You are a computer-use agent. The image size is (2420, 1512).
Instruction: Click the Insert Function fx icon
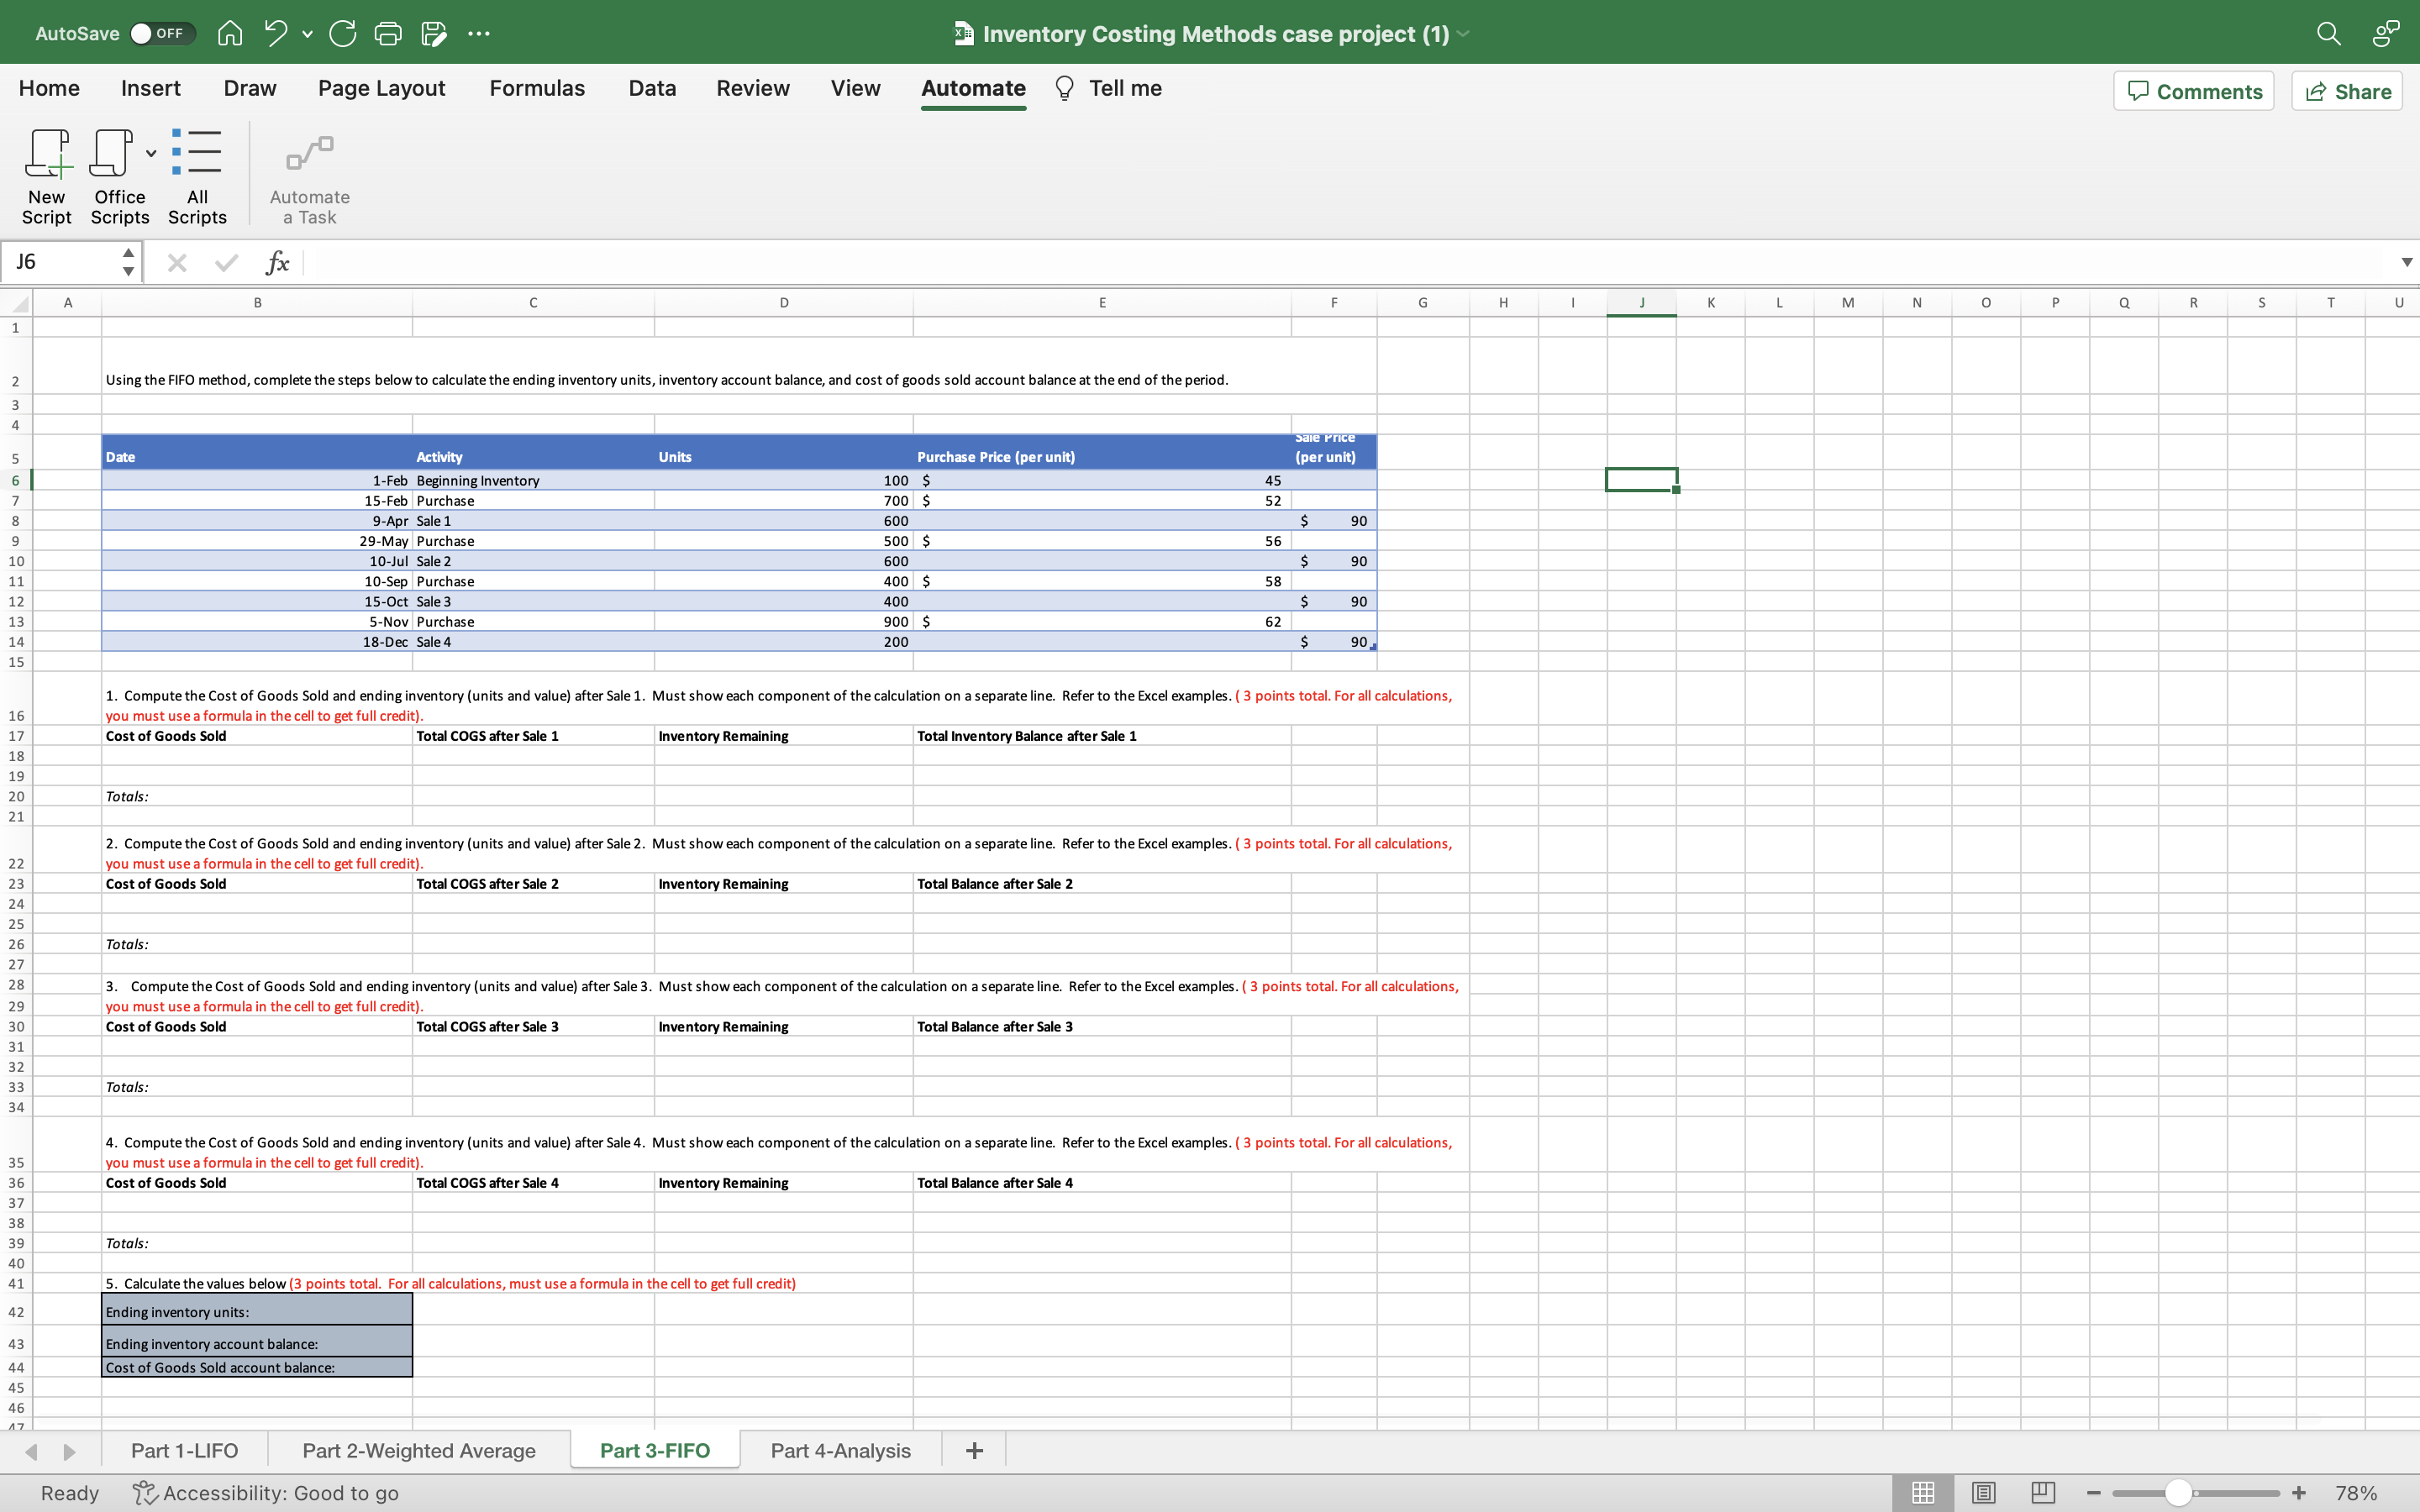[277, 263]
